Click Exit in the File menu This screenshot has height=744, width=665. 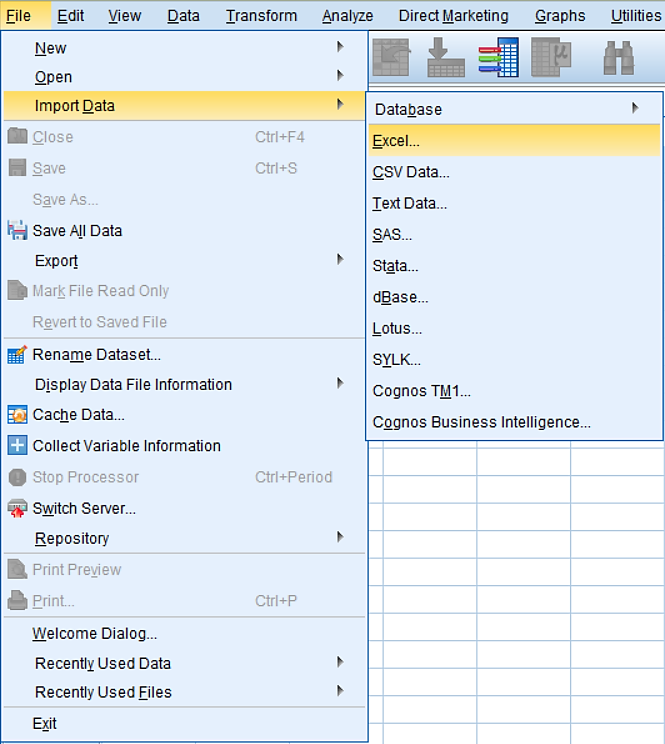(x=184, y=723)
